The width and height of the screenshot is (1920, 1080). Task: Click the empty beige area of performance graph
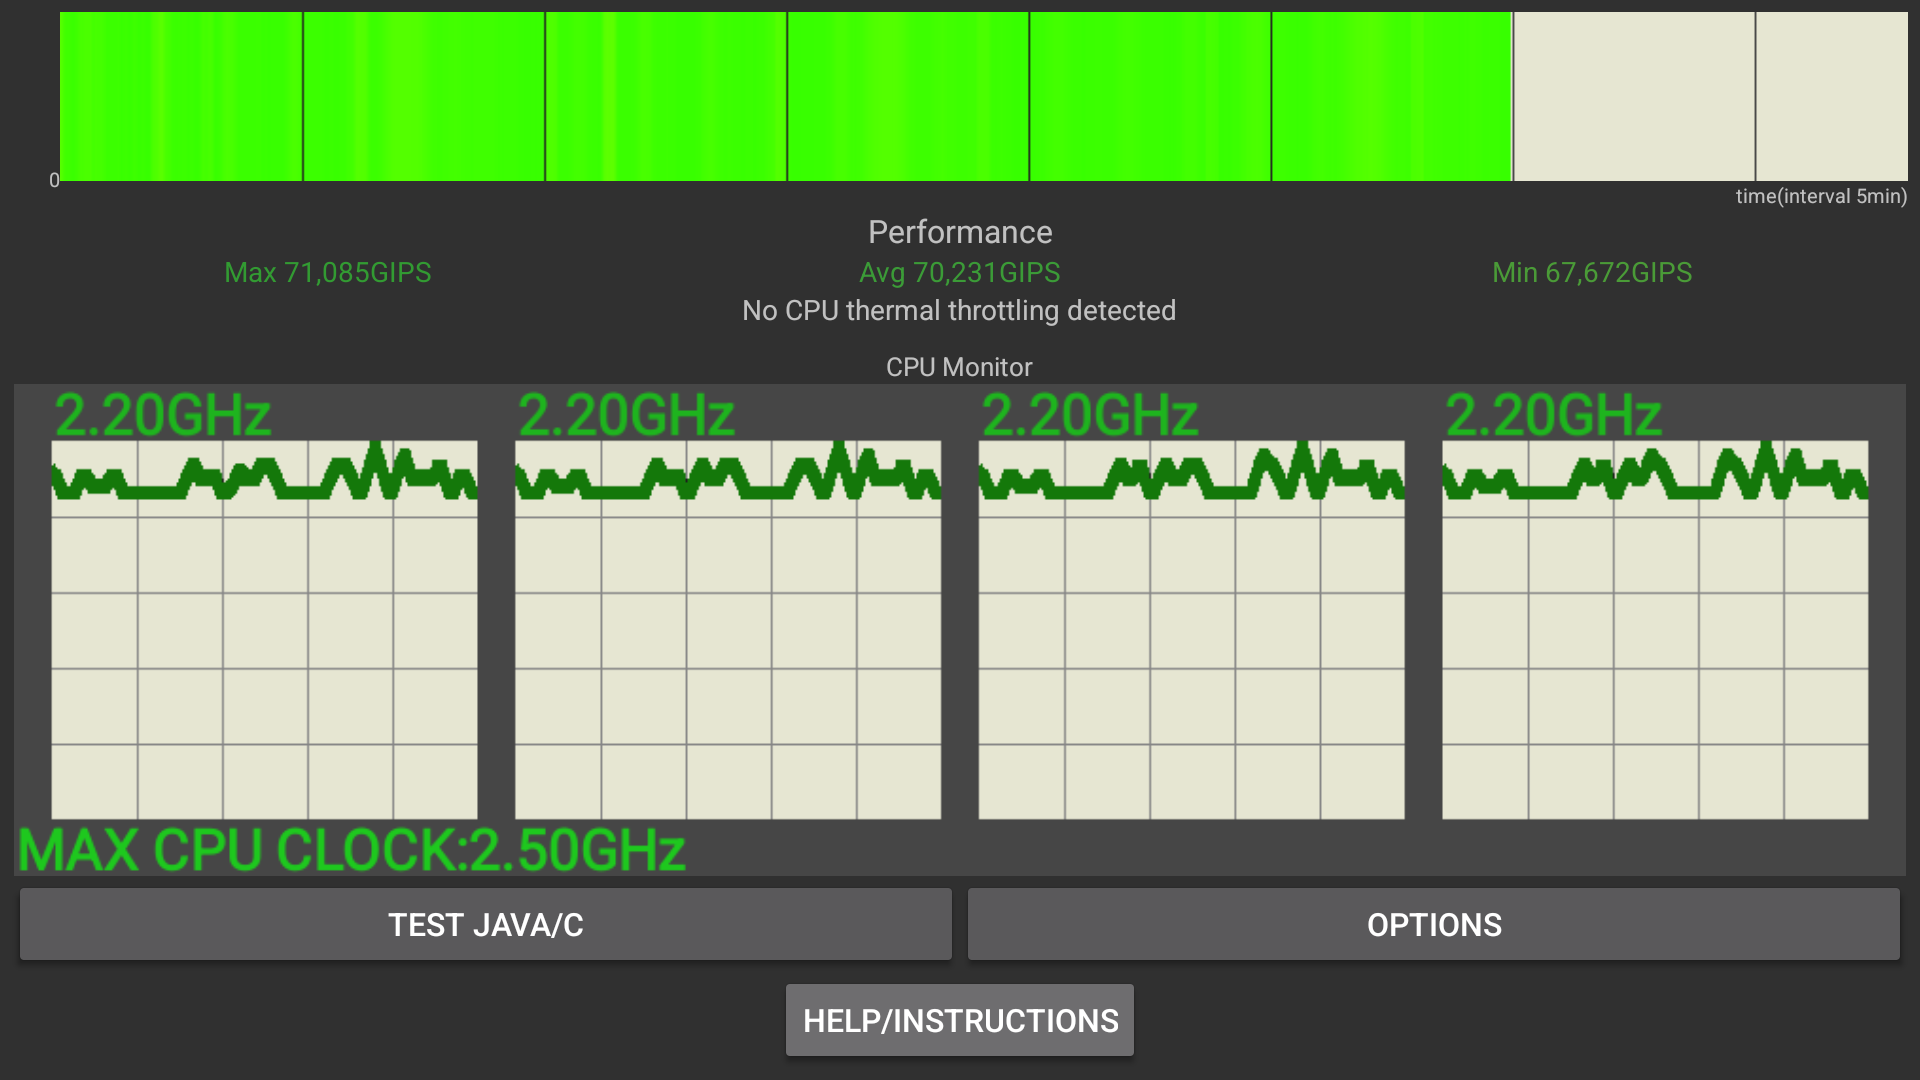pos(1710,97)
